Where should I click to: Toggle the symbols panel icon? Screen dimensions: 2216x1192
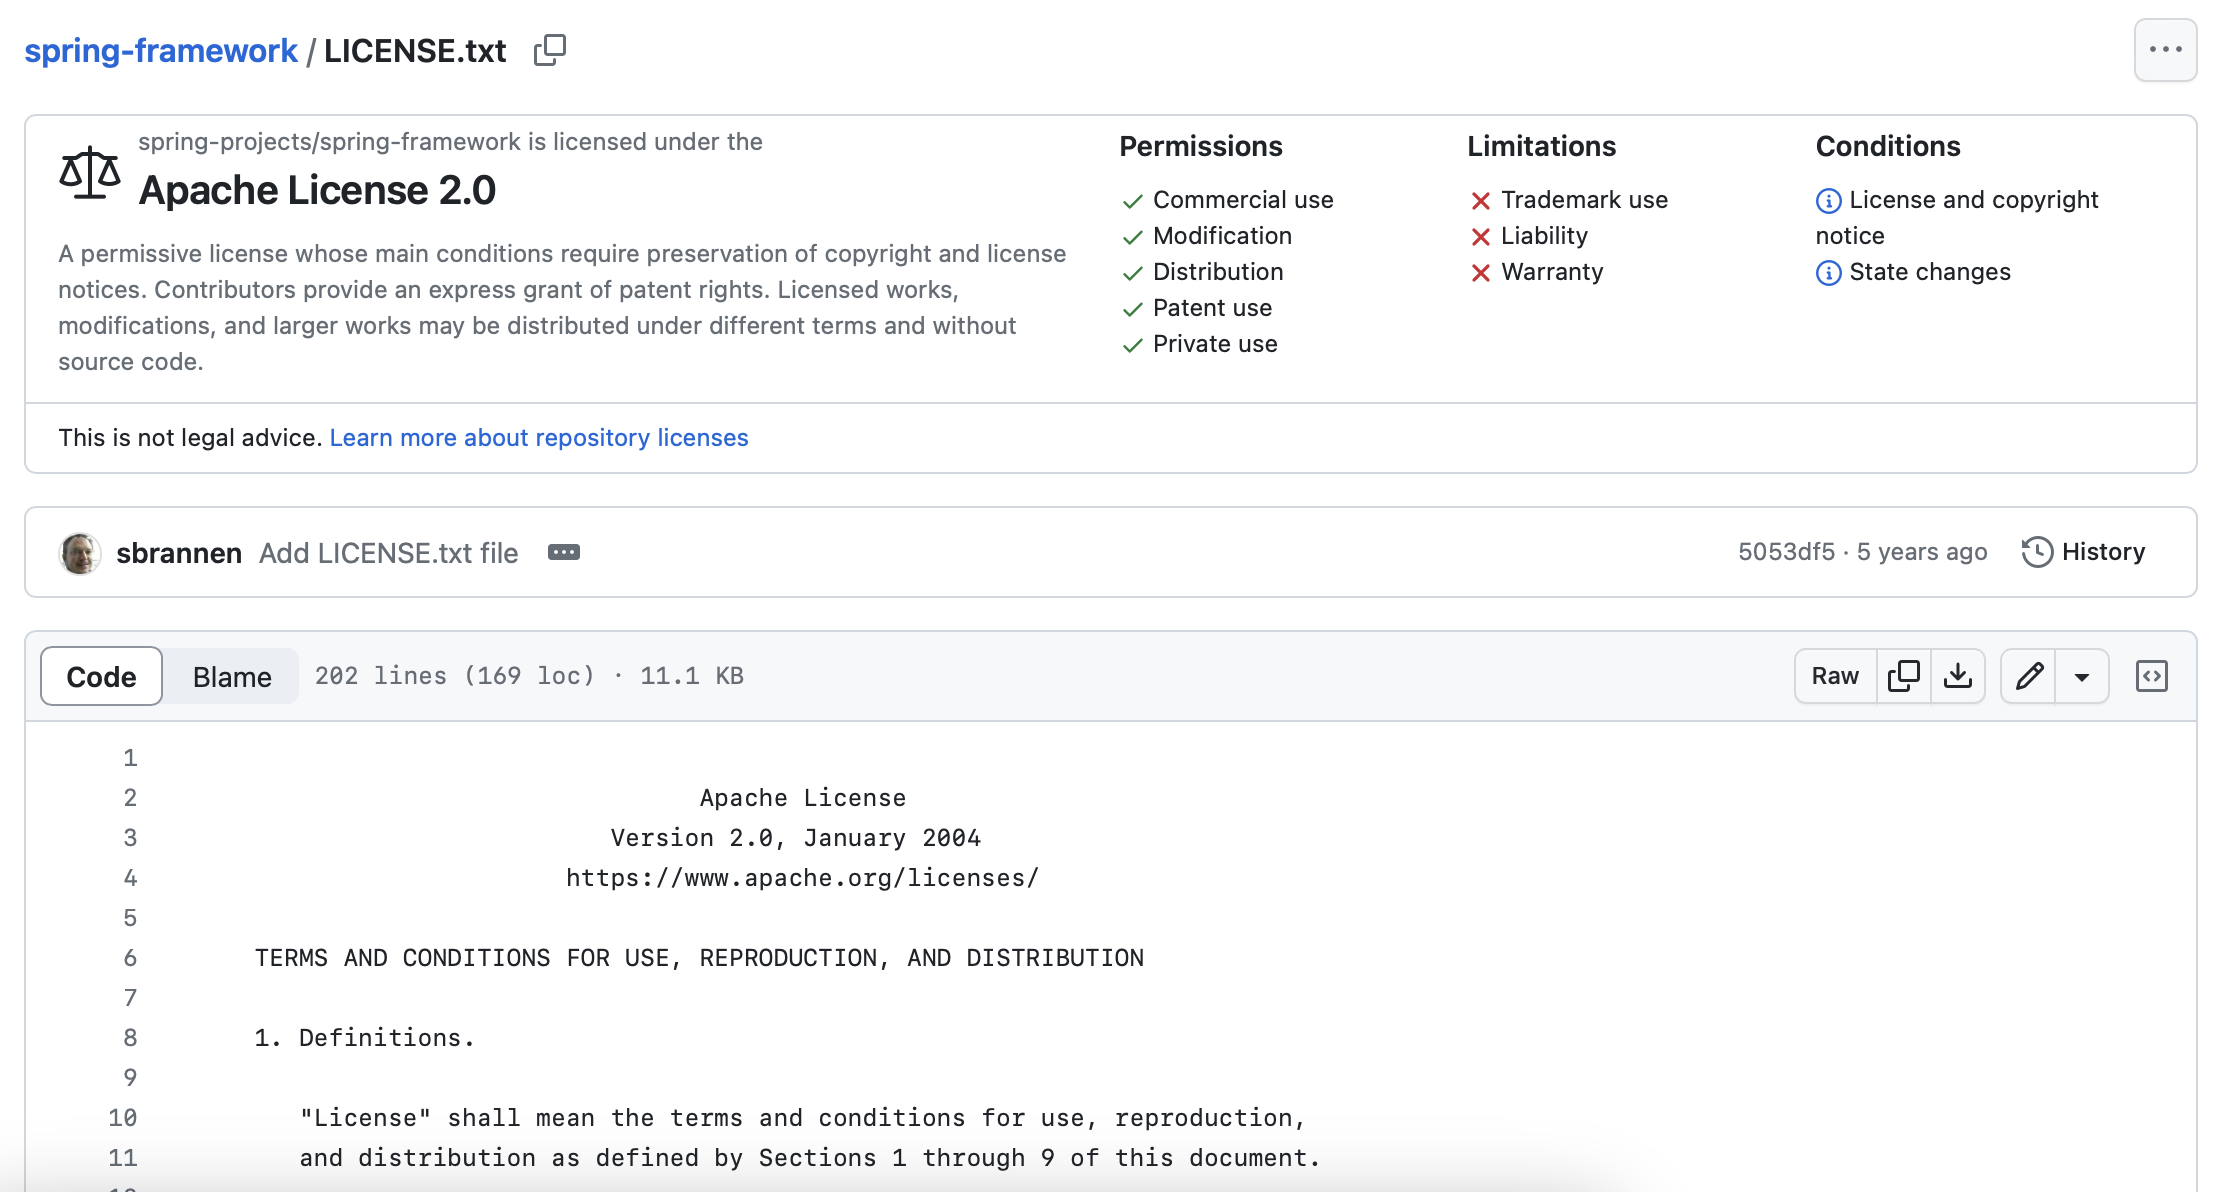pos(2151,676)
